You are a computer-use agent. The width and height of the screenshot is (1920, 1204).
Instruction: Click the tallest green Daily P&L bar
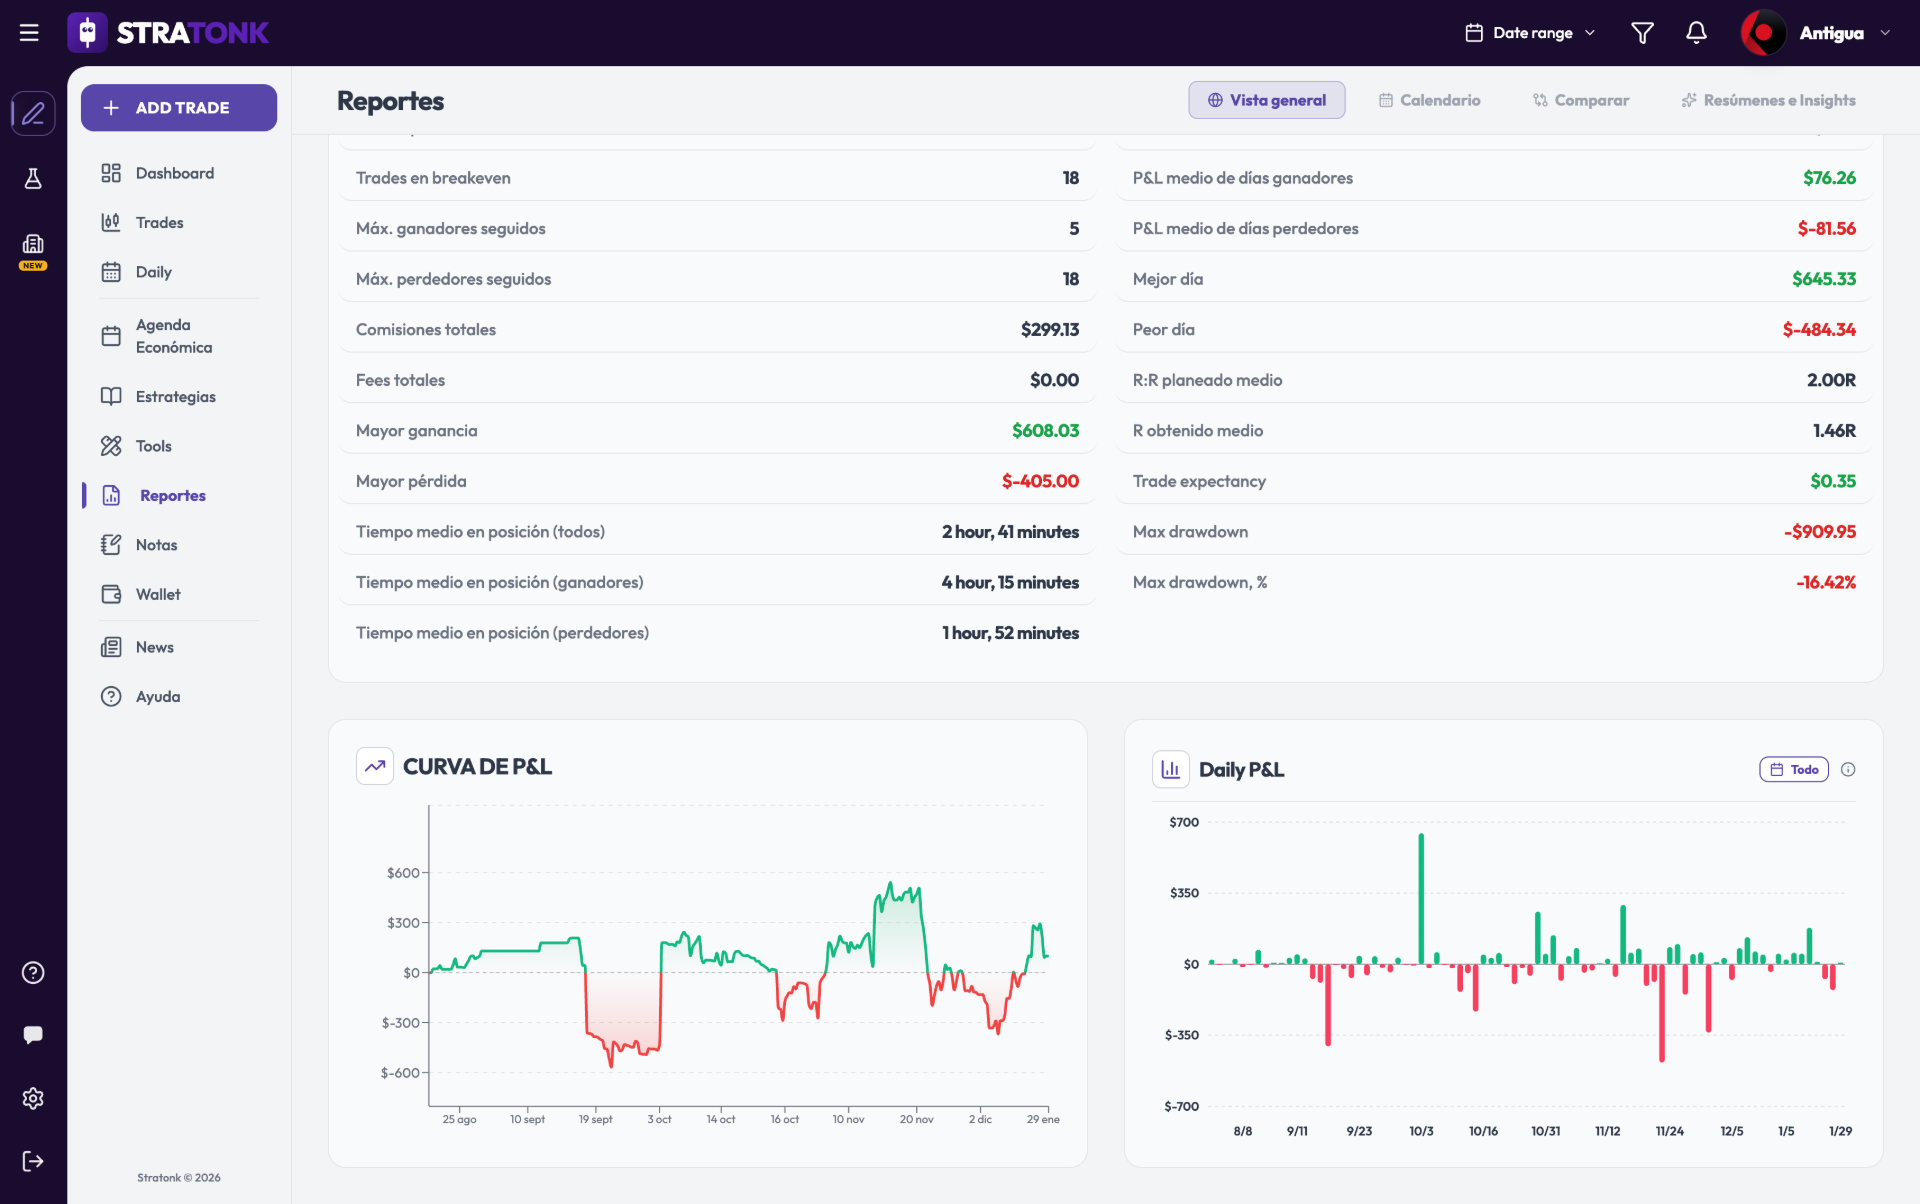pos(1421,898)
